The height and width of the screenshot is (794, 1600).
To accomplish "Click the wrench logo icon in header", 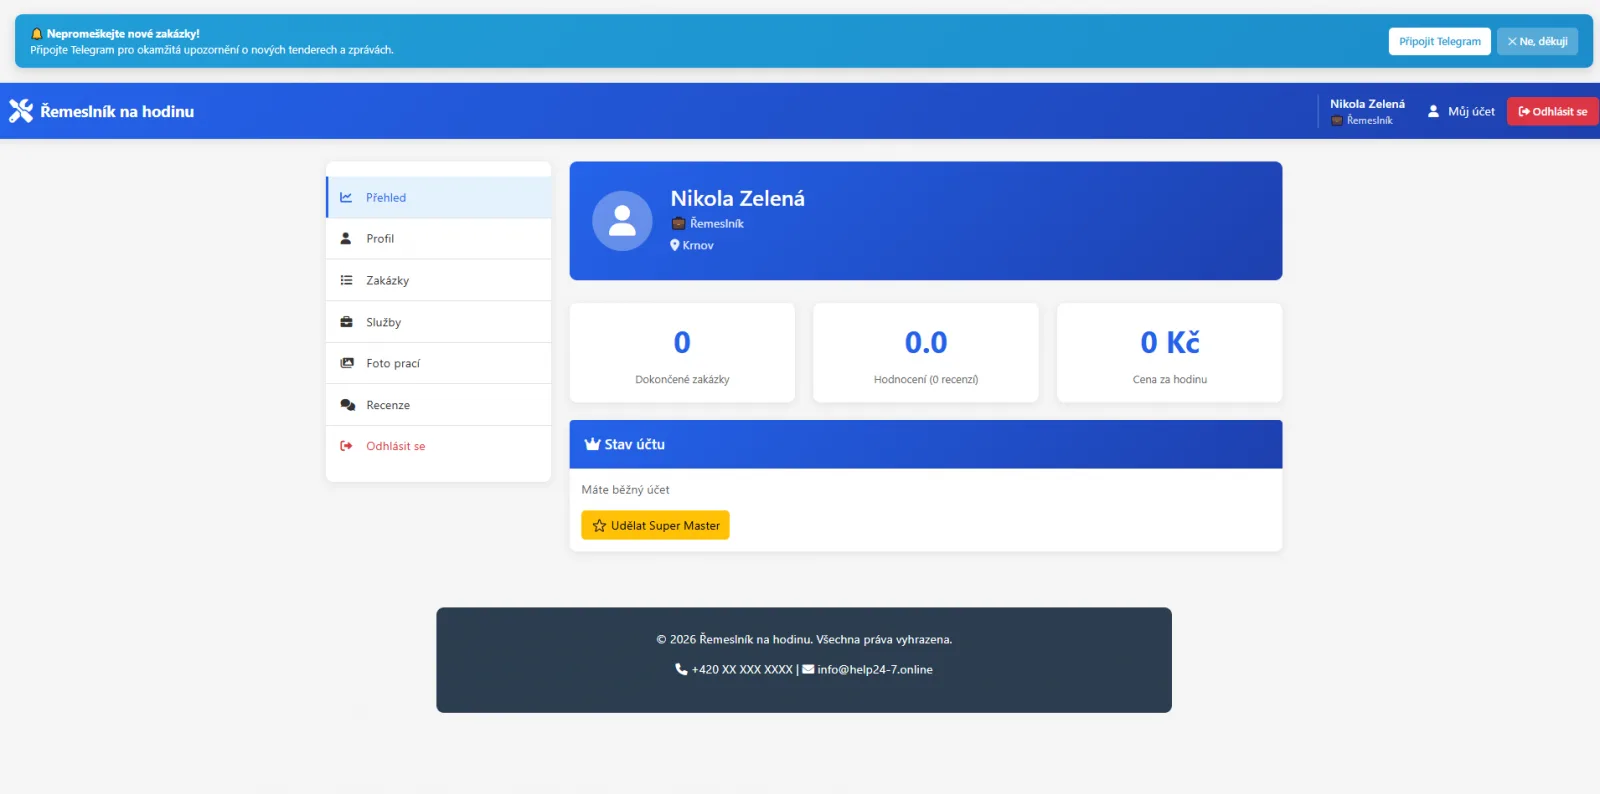I will pos(21,111).
